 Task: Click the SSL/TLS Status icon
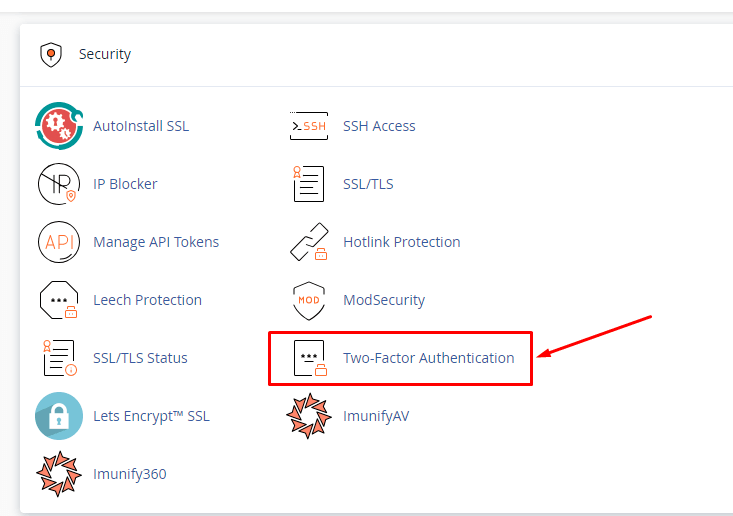(x=59, y=358)
